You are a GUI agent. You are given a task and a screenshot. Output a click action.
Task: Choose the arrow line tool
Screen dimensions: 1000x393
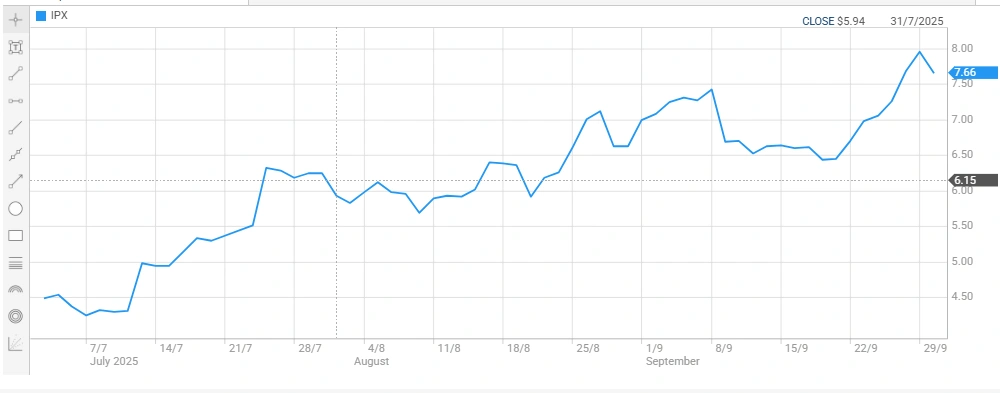(15, 182)
